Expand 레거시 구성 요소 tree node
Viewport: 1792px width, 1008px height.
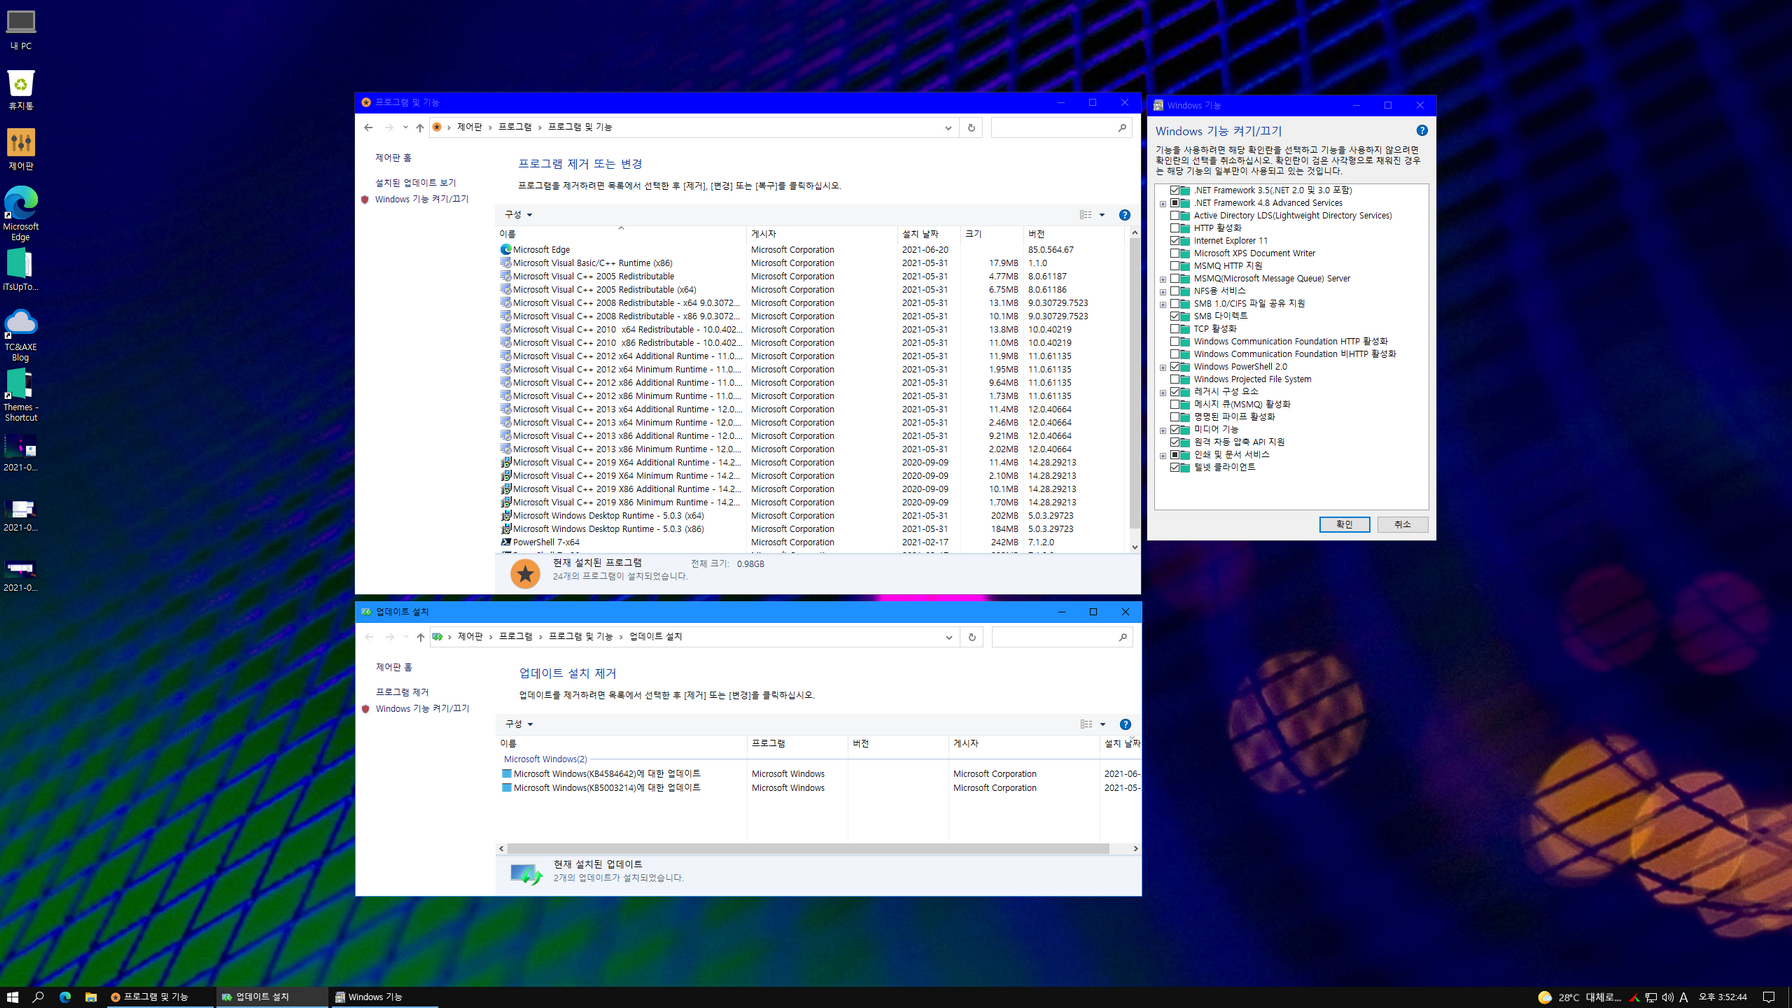pyautogui.click(x=1163, y=392)
